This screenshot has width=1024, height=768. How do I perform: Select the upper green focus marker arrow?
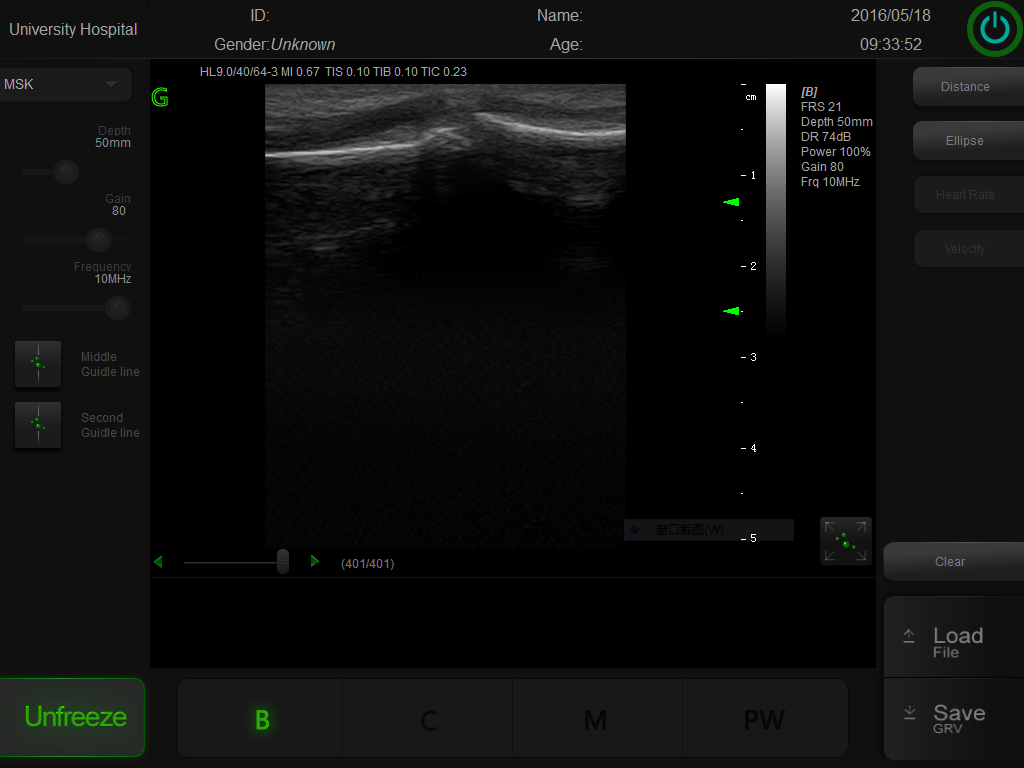point(731,202)
